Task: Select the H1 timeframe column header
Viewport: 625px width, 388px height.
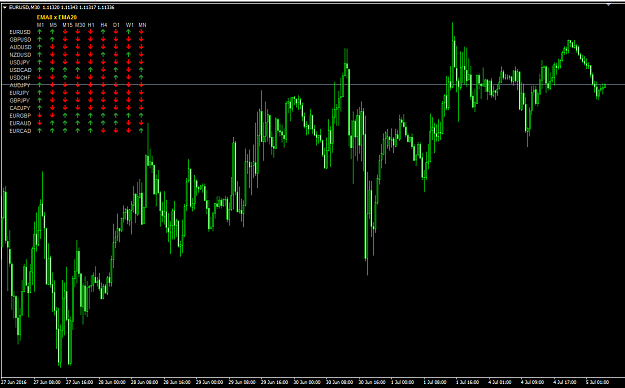Action: click(x=91, y=25)
